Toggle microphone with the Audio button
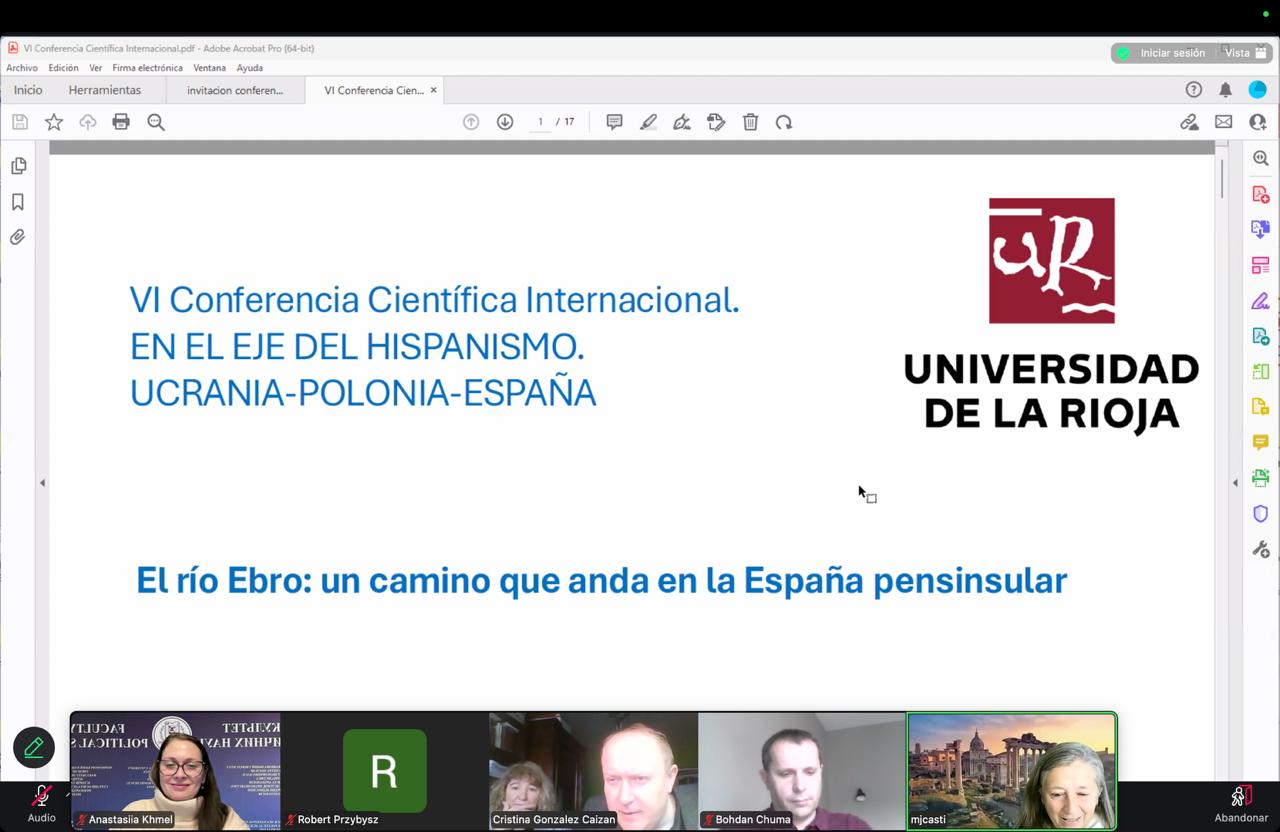The image size is (1280, 832). [x=41, y=803]
